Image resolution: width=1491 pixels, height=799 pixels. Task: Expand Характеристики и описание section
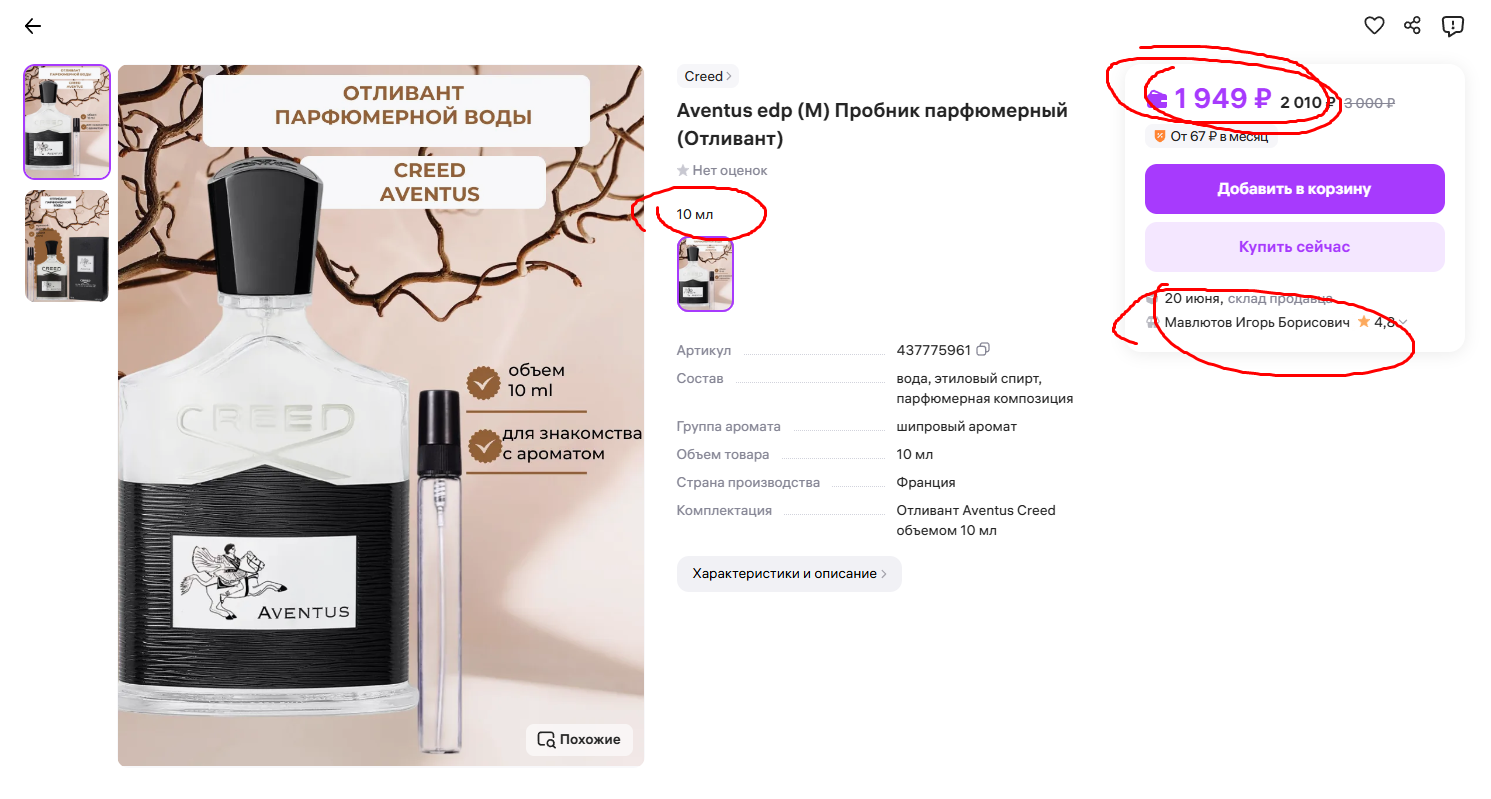[789, 574]
